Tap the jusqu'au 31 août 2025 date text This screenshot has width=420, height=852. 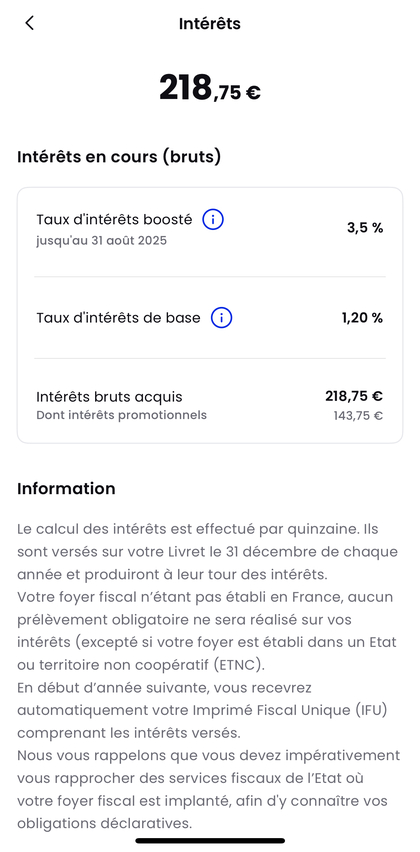[102, 241]
